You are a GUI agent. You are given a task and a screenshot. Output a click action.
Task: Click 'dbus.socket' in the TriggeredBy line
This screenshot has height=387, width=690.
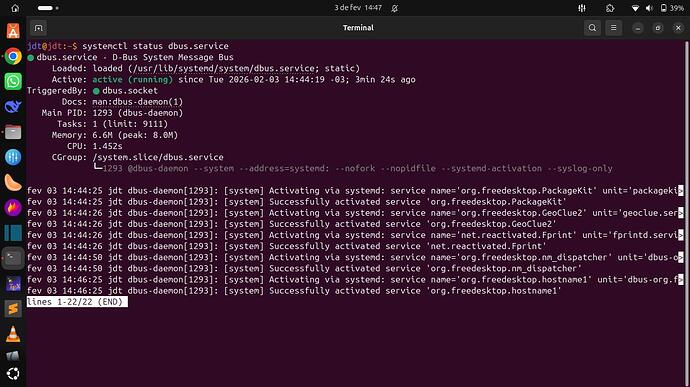coord(130,91)
